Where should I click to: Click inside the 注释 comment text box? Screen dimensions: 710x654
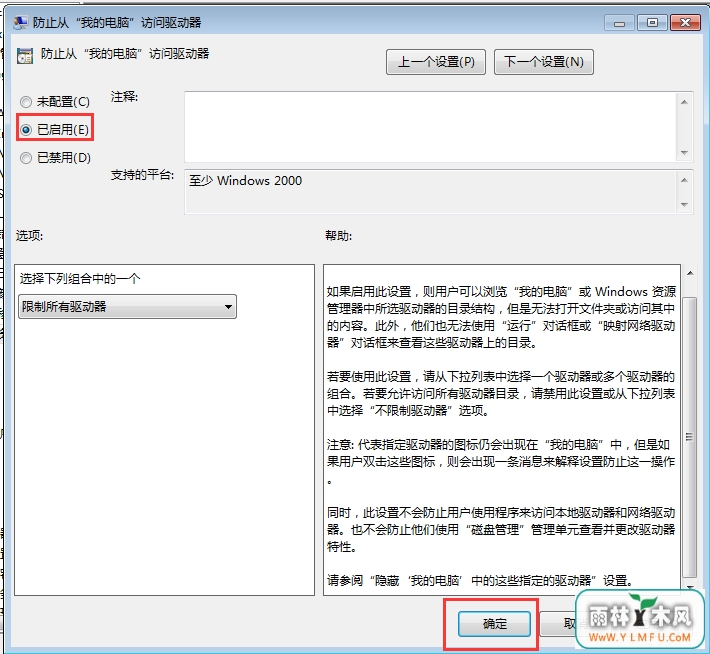(431, 127)
